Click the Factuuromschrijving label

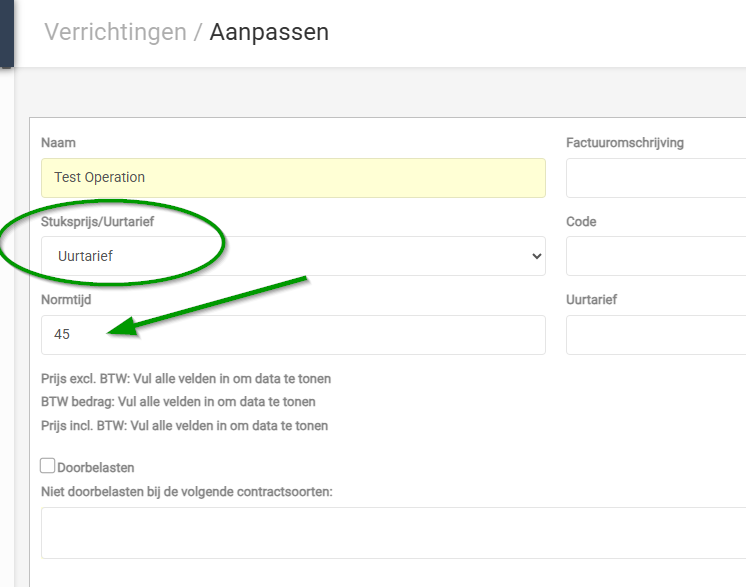pyautogui.click(x=624, y=143)
